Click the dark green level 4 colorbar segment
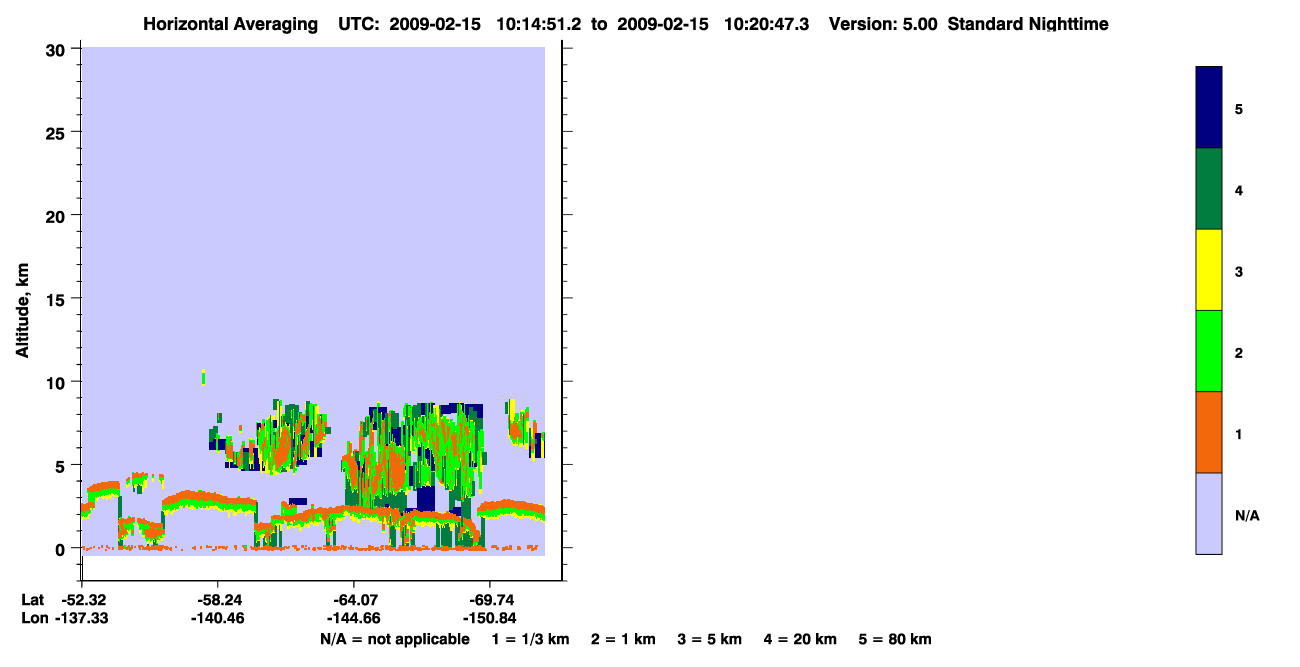1300x667 pixels. tap(1209, 189)
